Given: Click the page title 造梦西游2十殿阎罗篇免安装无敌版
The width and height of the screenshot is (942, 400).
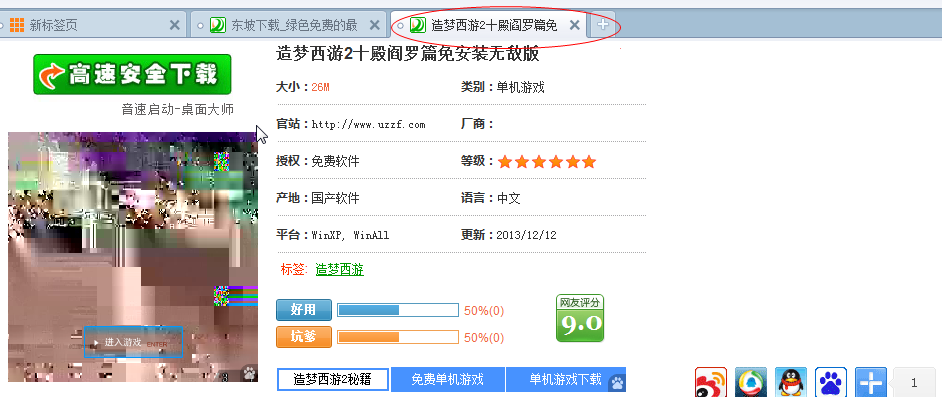Looking at the screenshot, I should 407,53.
